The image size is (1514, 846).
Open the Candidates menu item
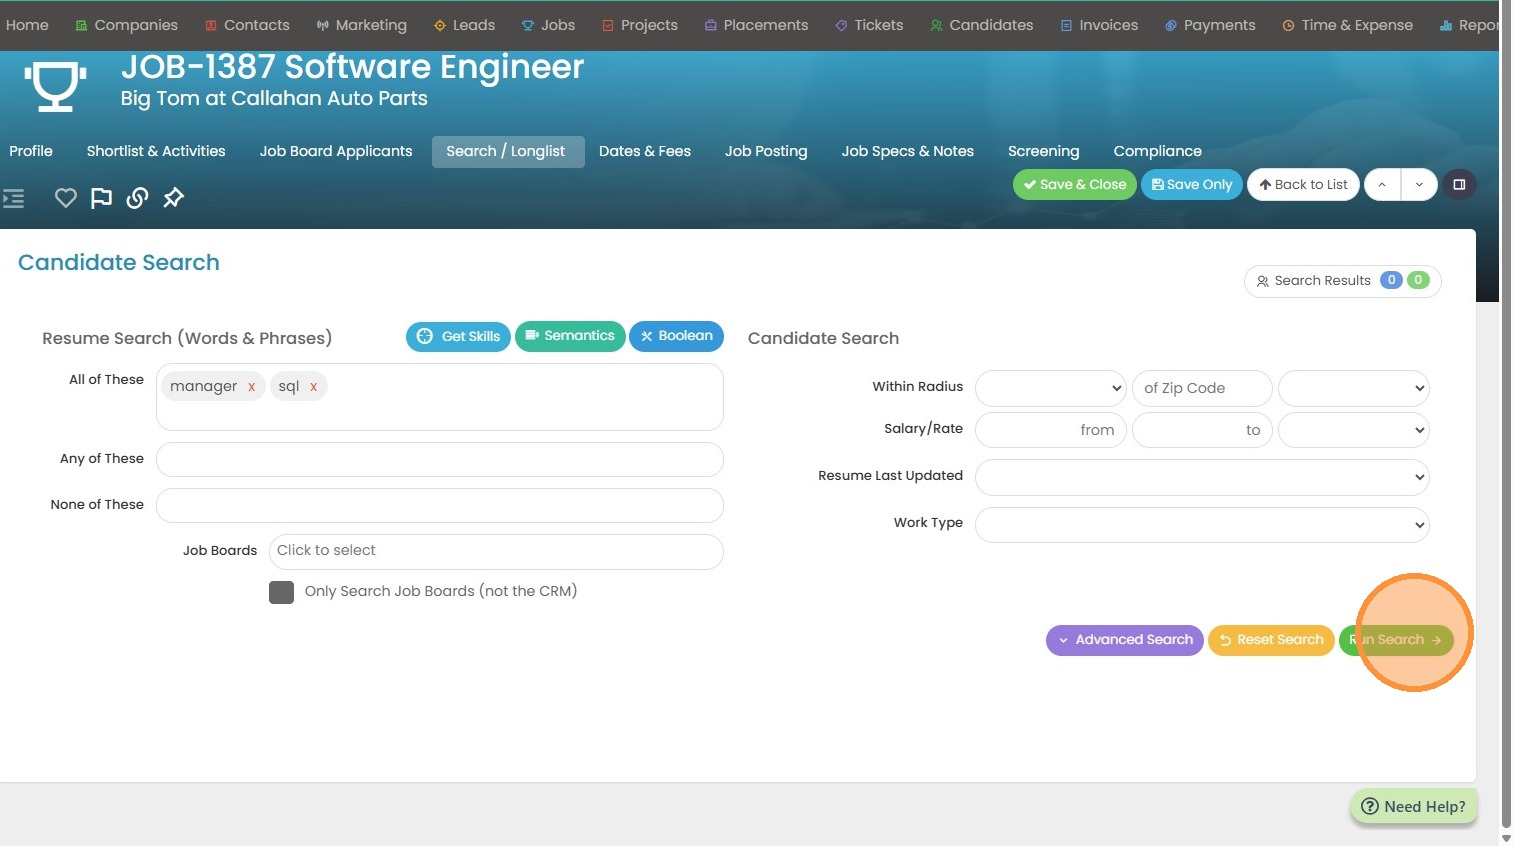point(981,25)
